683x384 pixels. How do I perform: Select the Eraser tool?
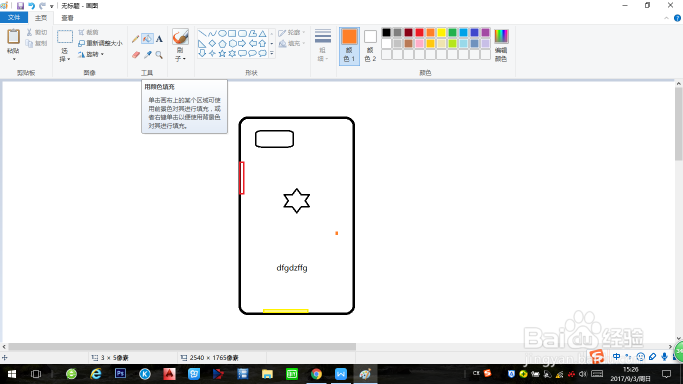coord(135,55)
